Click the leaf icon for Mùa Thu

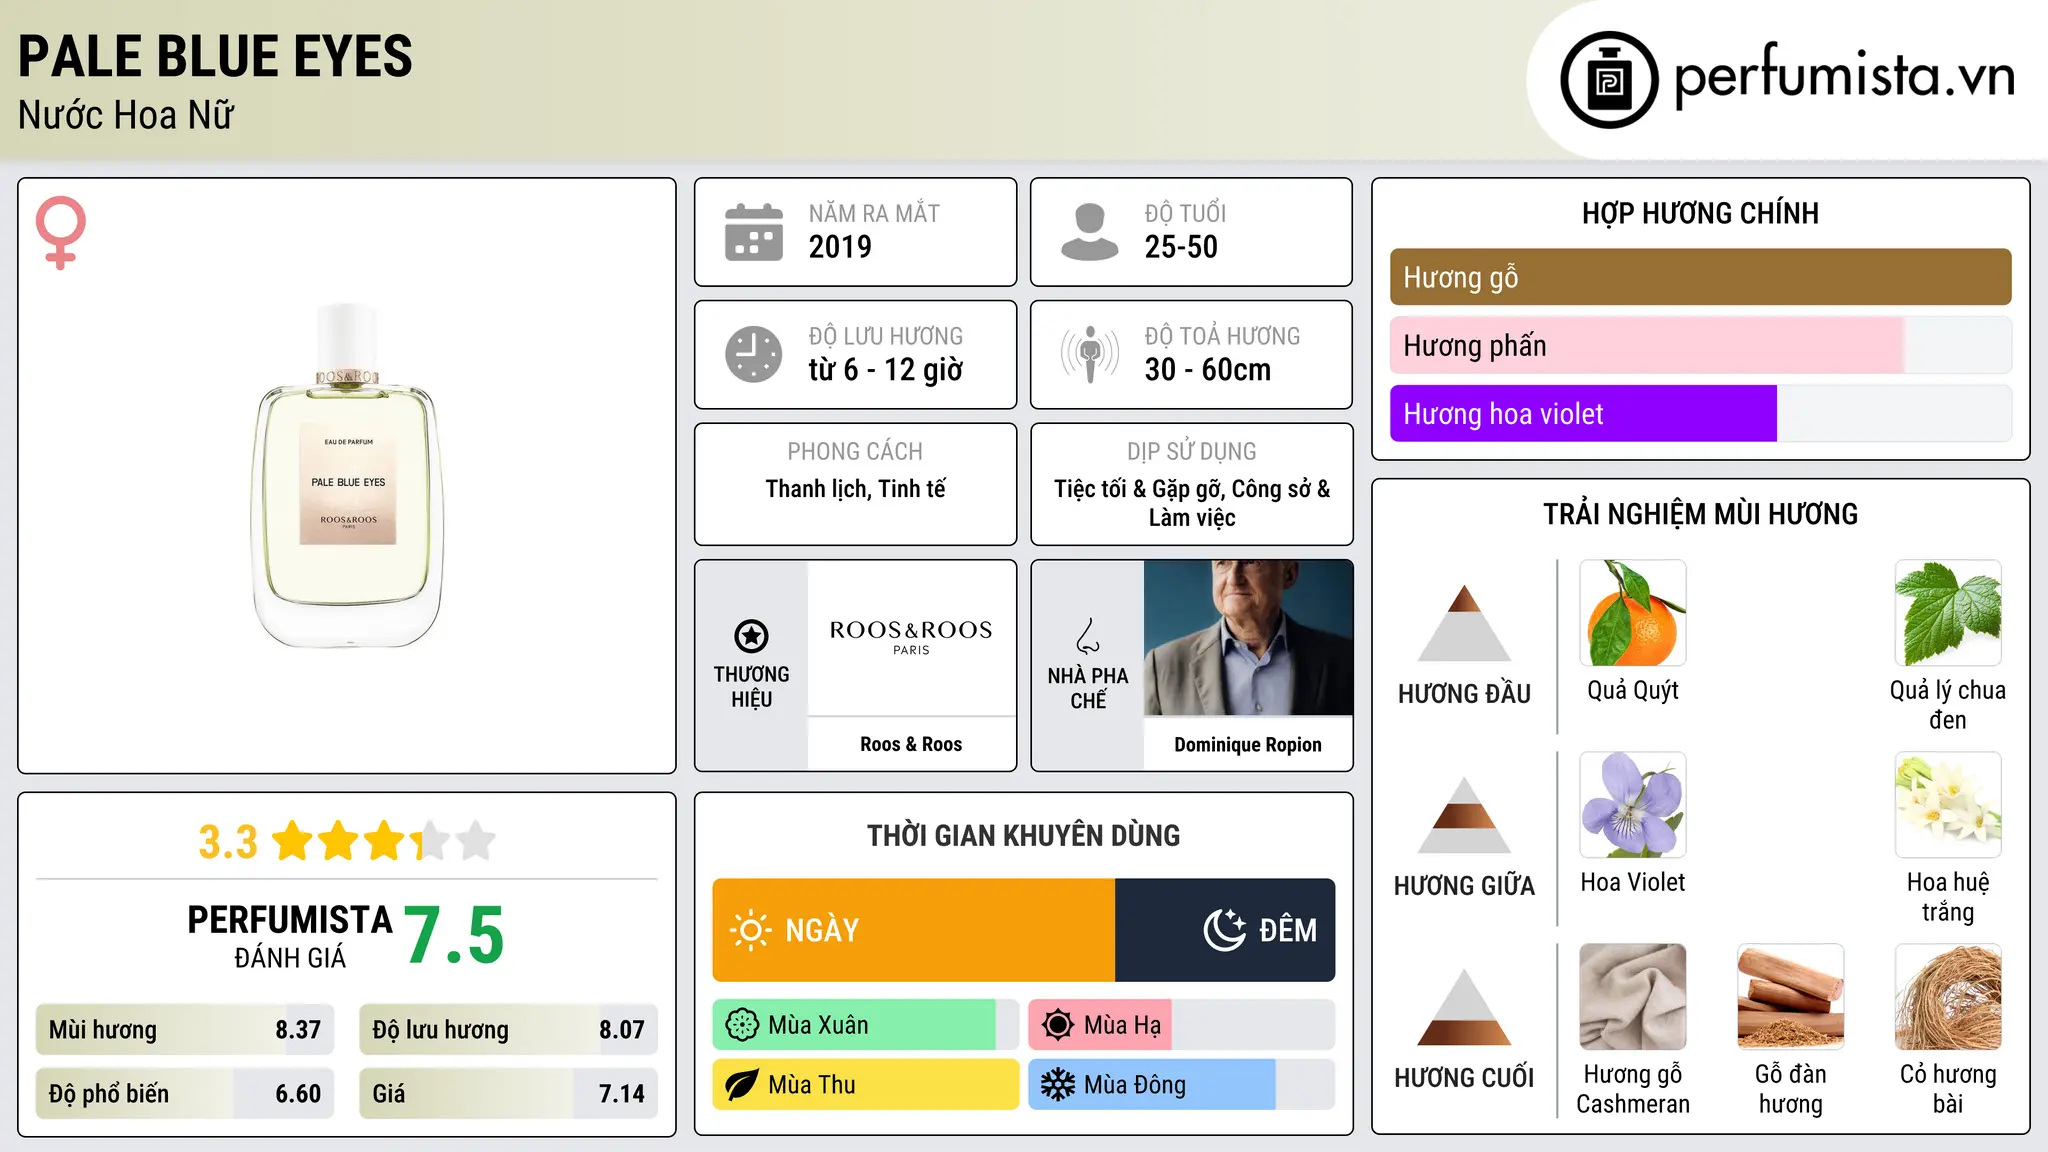click(x=742, y=1085)
